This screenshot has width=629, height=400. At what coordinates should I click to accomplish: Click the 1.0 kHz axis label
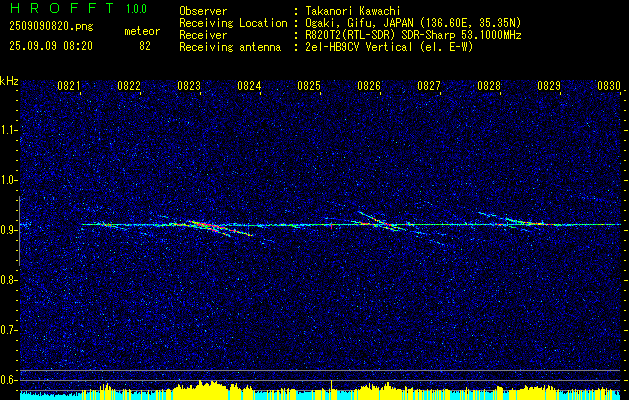9,180
